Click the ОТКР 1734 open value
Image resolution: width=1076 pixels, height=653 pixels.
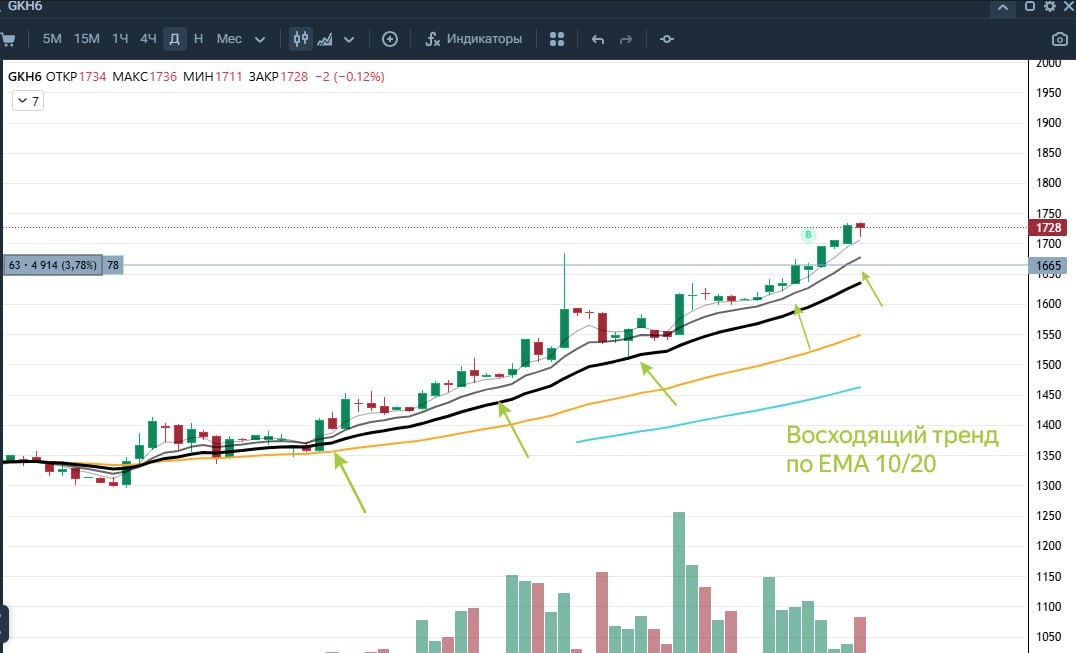(x=75, y=77)
